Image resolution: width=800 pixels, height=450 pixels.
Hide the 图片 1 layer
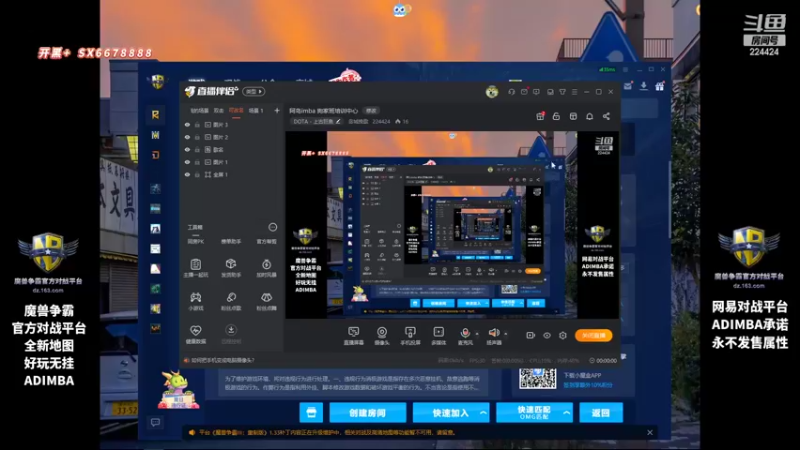coord(187,162)
